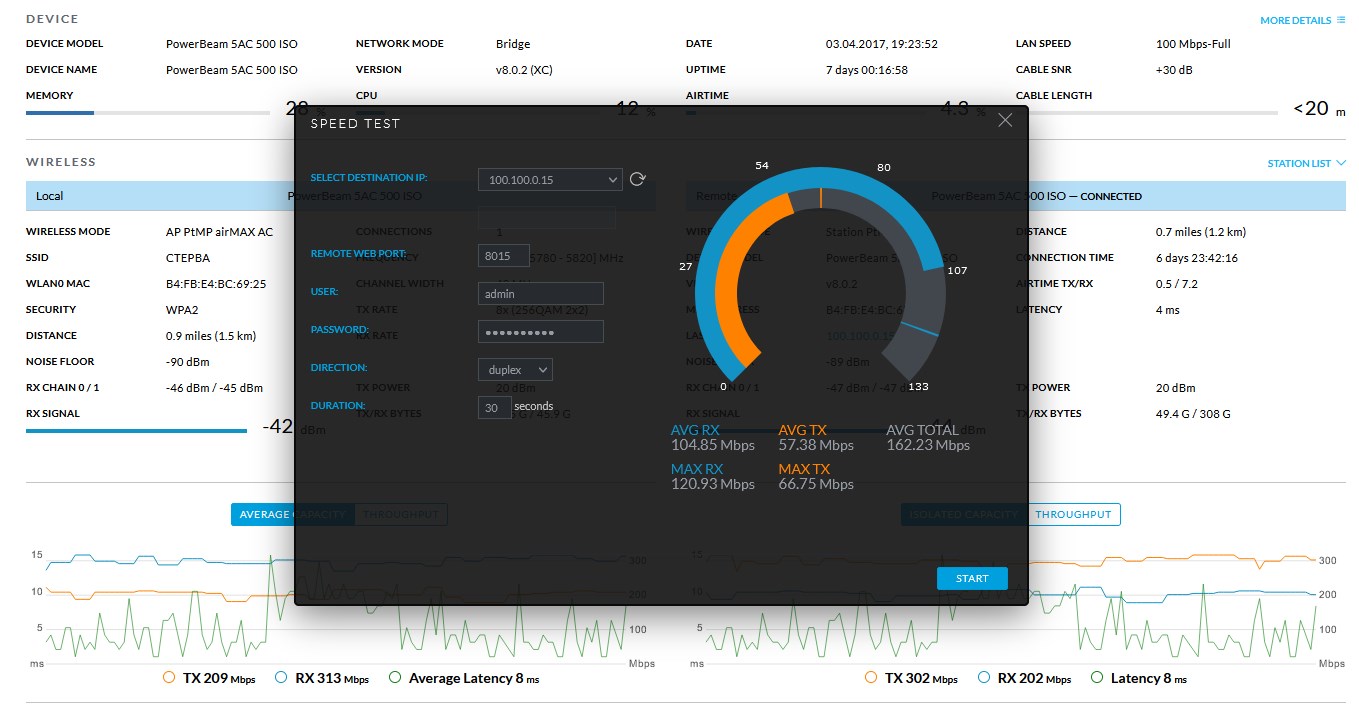Click the noise floor -90 dBm value
This screenshot has width=1359, height=710.
tap(188, 362)
